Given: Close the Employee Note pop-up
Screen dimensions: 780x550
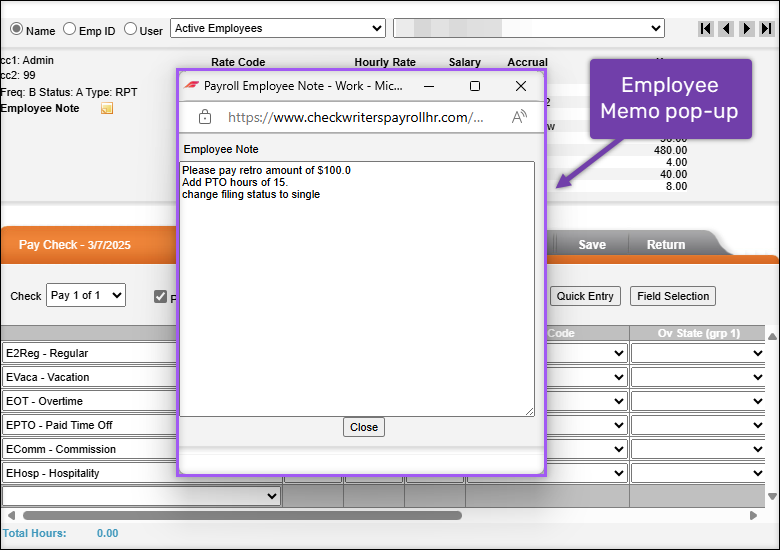Looking at the screenshot, I should tap(363, 427).
